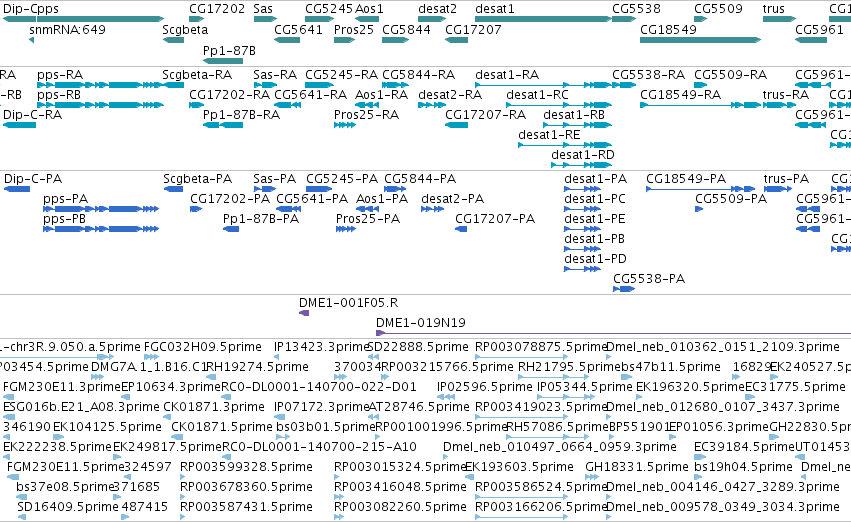This screenshot has width=851, height=522.
Task: Click the CG5245-RA transcript label
Action: click(341, 75)
